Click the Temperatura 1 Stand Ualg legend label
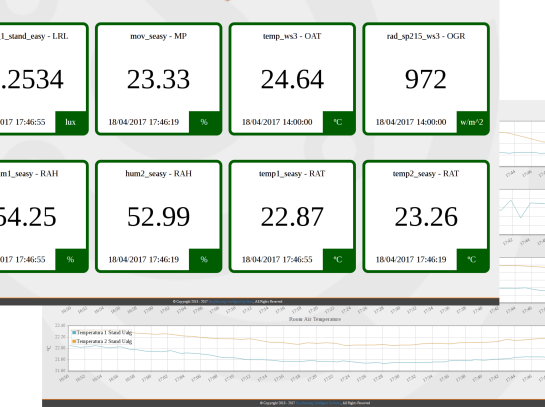This screenshot has height=407, width=545. point(104,333)
